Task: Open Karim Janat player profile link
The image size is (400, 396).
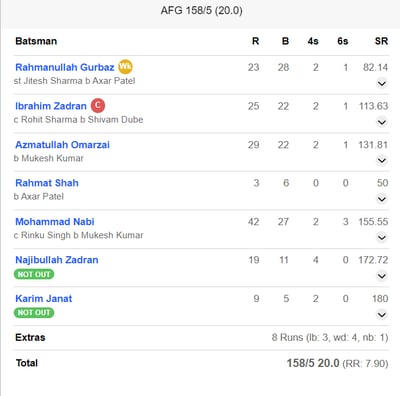Action: coord(44,299)
